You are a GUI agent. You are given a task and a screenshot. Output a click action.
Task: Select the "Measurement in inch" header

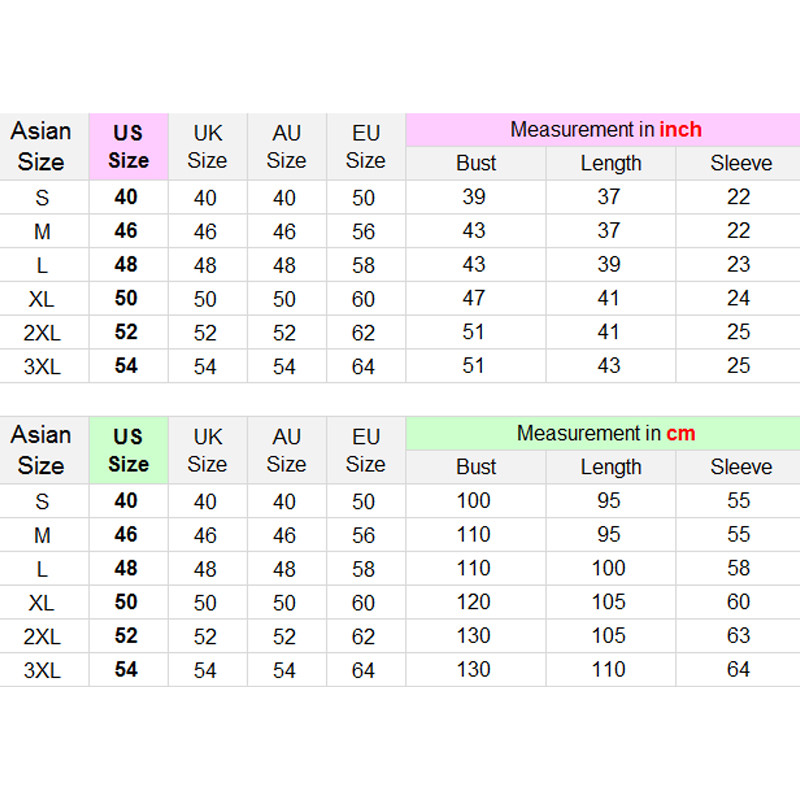605,130
